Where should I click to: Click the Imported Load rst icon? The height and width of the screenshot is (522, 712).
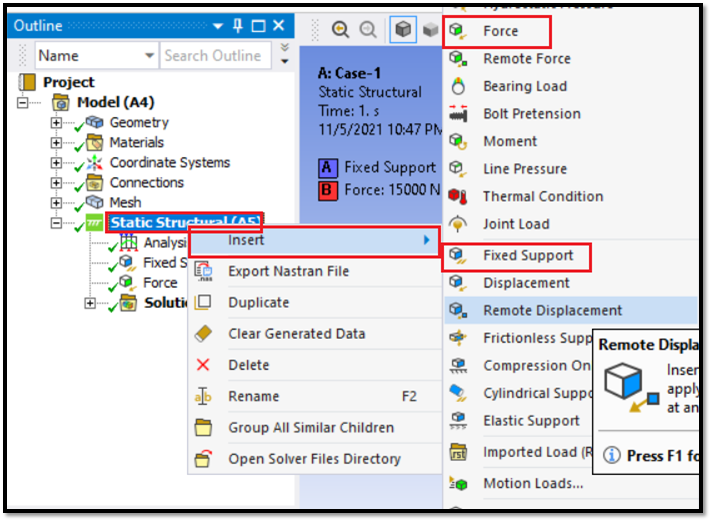(x=458, y=452)
